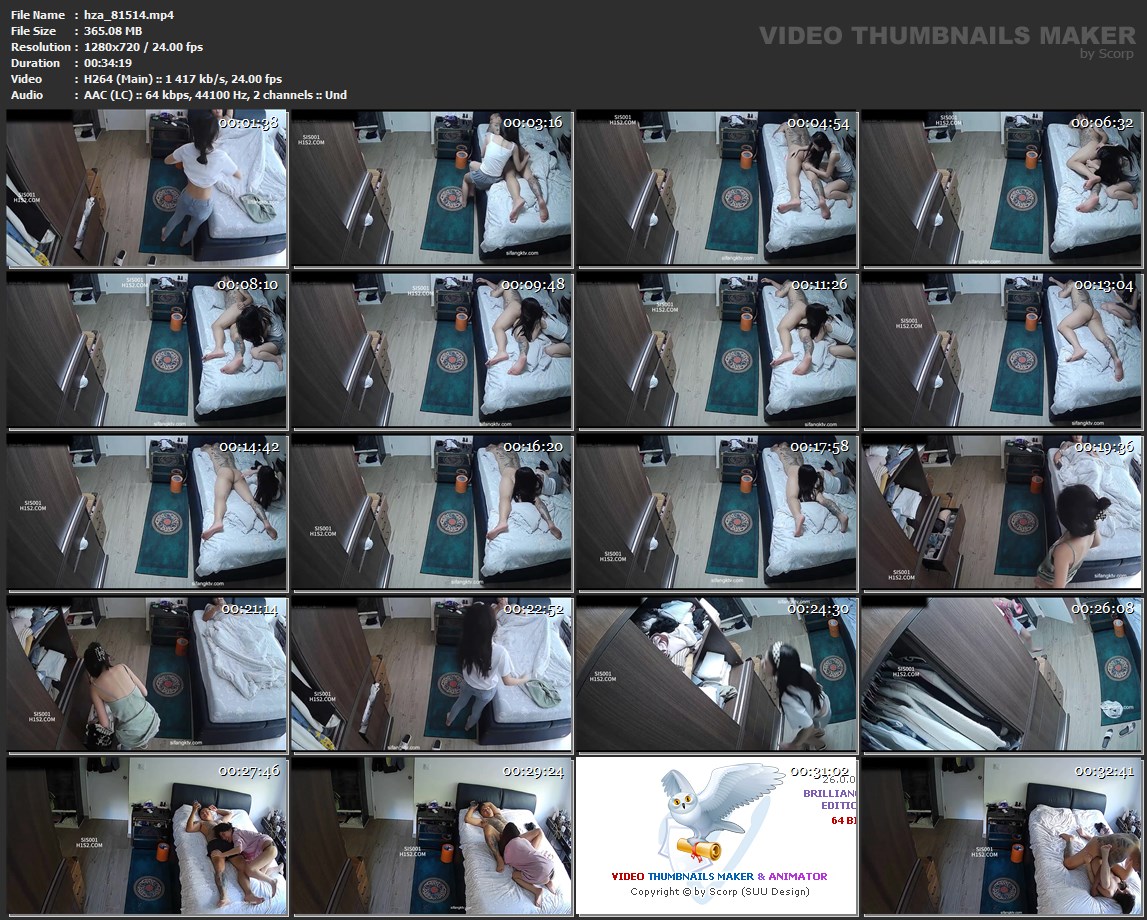Select the frame stamped 00:06:32
Image resolution: width=1147 pixels, height=920 pixels.
coord(1002,189)
